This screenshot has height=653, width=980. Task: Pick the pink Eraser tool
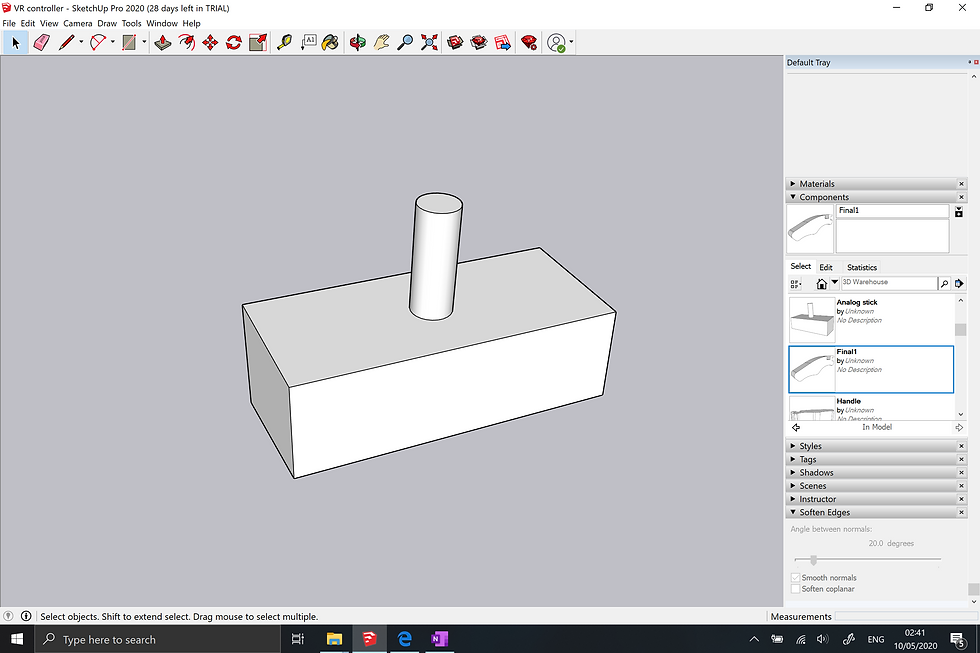[41, 42]
